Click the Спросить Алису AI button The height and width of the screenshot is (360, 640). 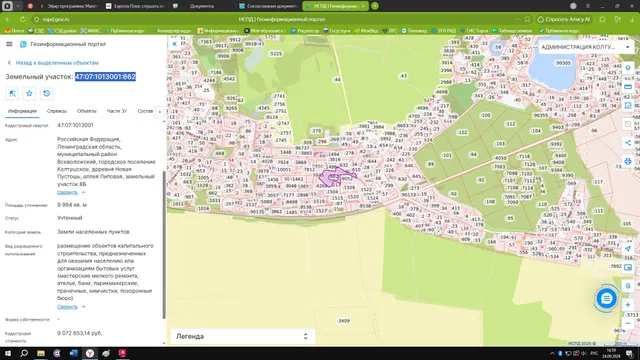pyautogui.click(x=563, y=19)
